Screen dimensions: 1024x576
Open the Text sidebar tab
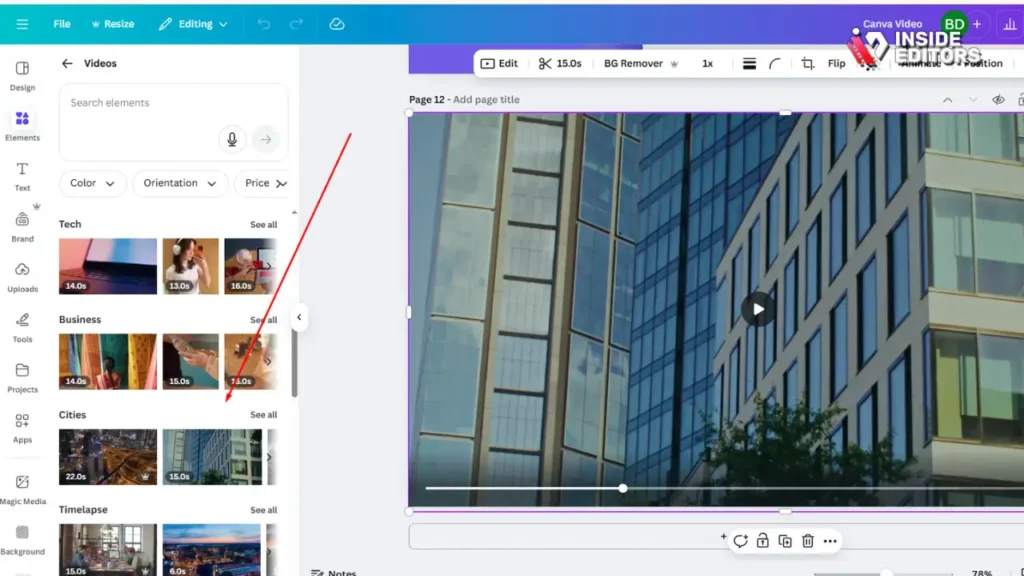pyautogui.click(x=22, y=176)
